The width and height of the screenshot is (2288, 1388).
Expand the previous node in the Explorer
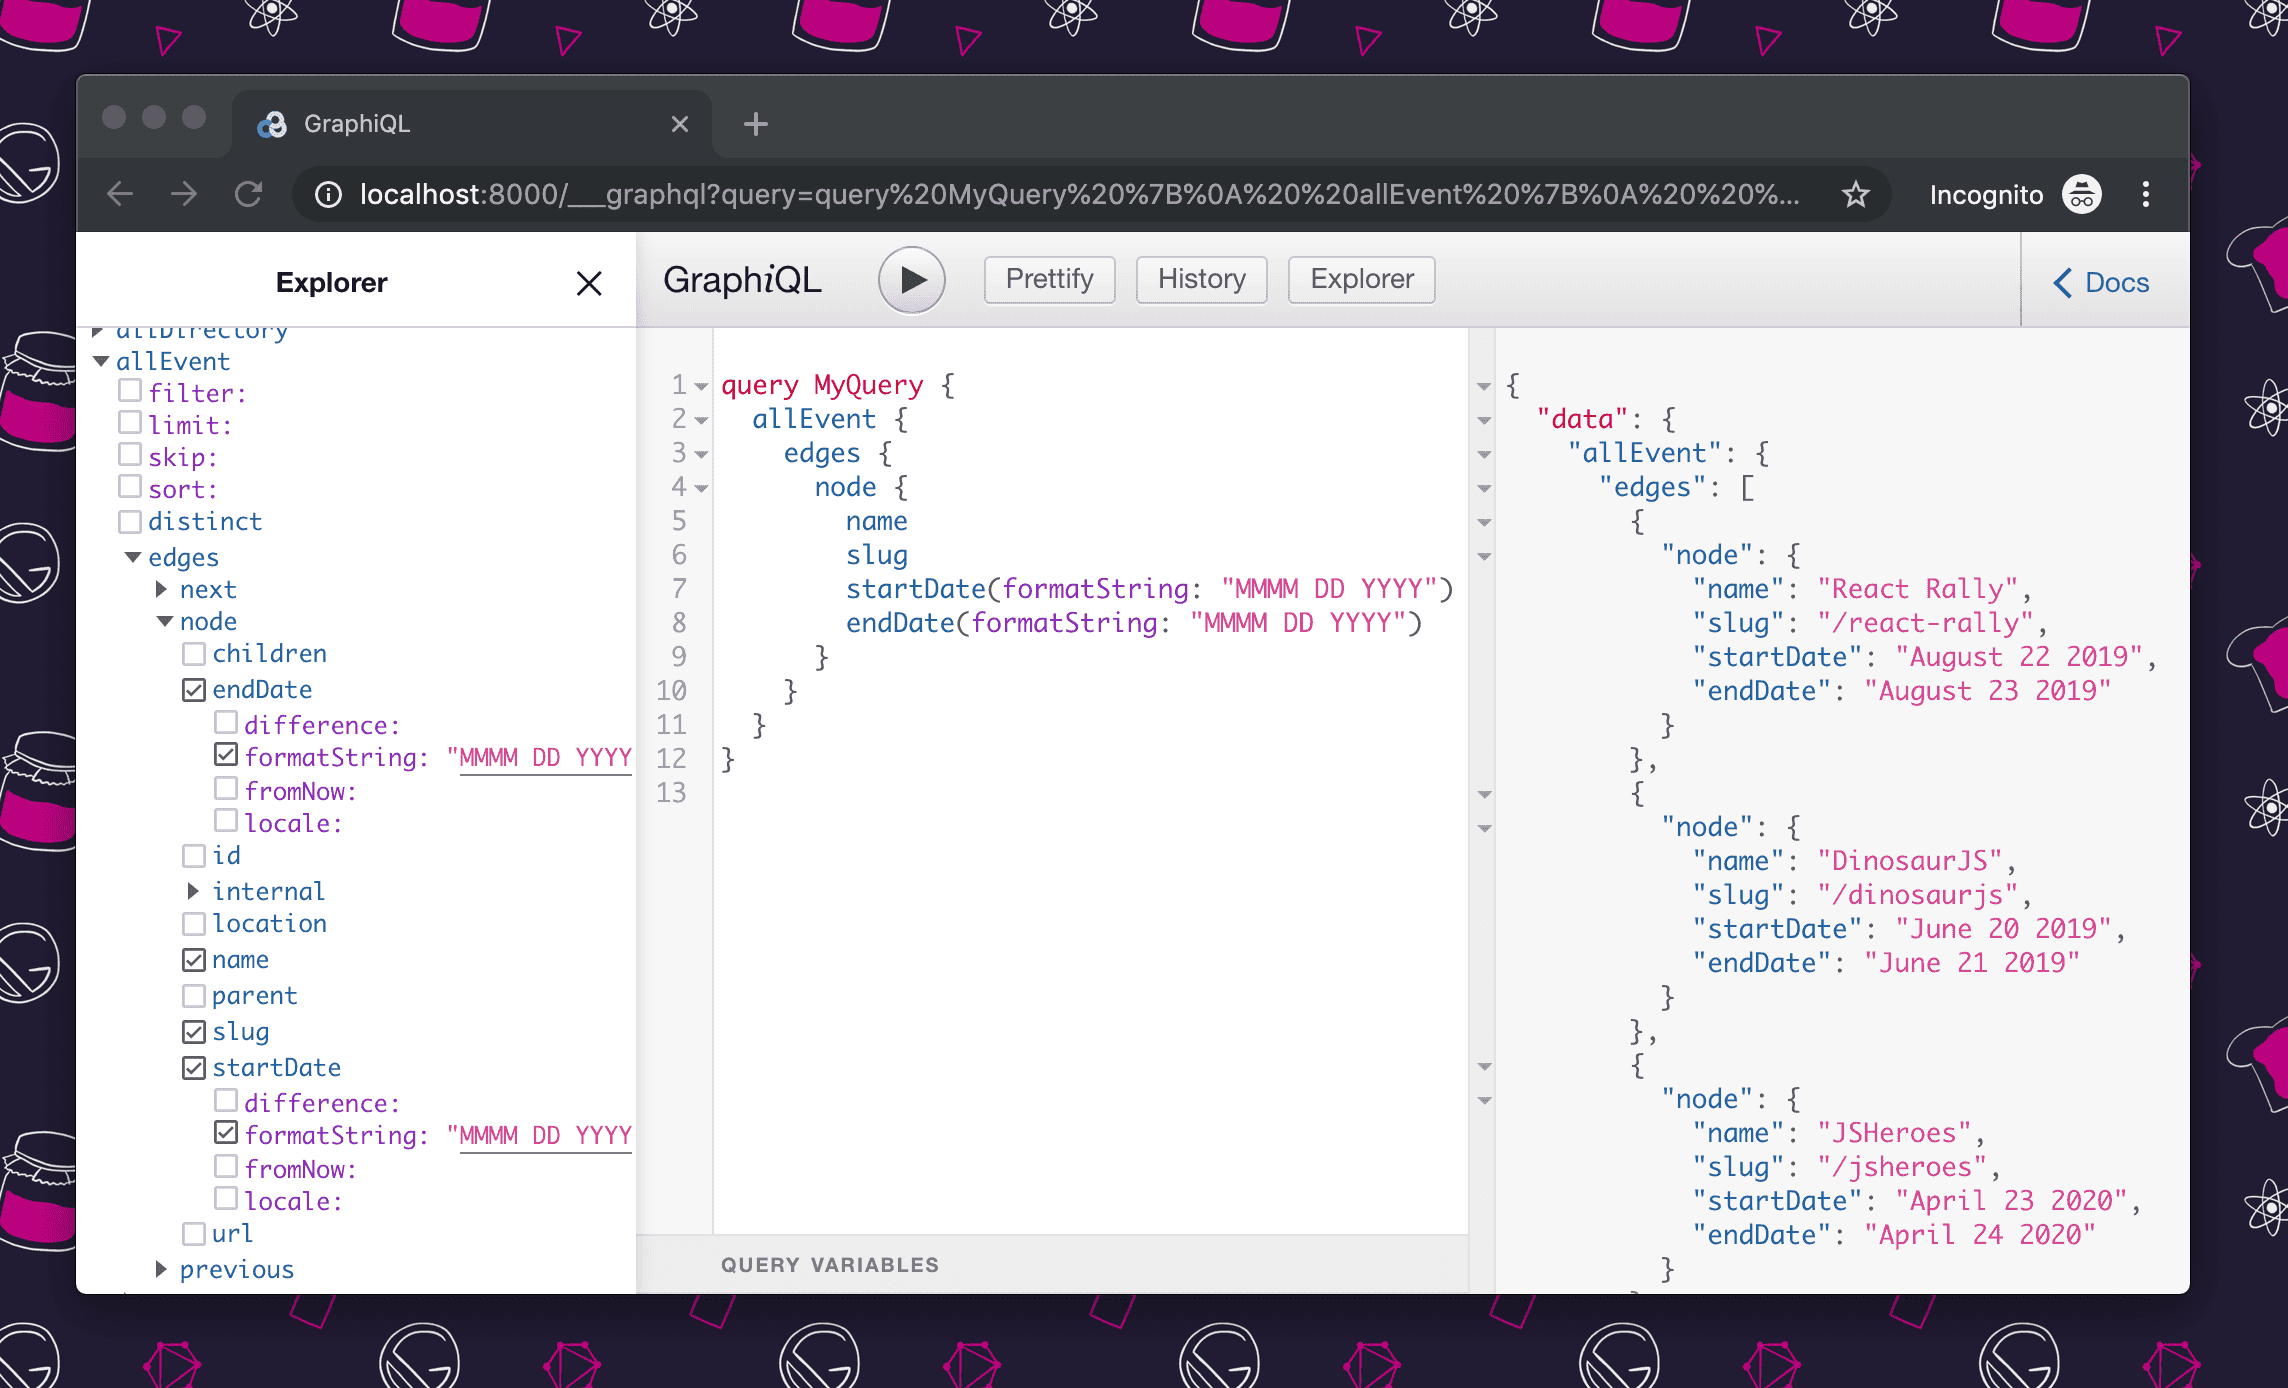click(161, 1269)
